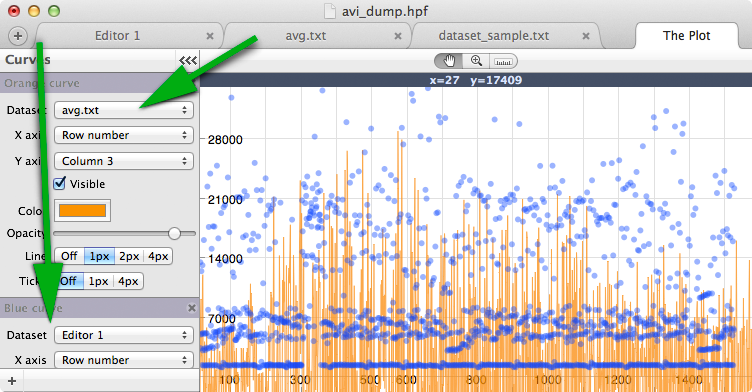Click the avi_dump.hpf window title
This screenshot has width=752, height=392.
pyautogui.click(x=385, y=11)
